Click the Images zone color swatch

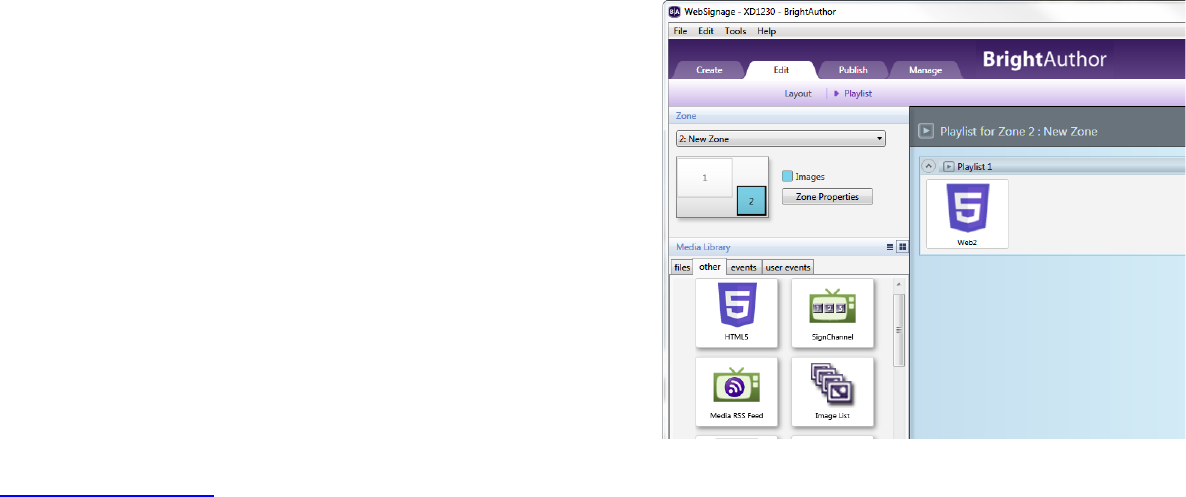click(x=787, y=176)
